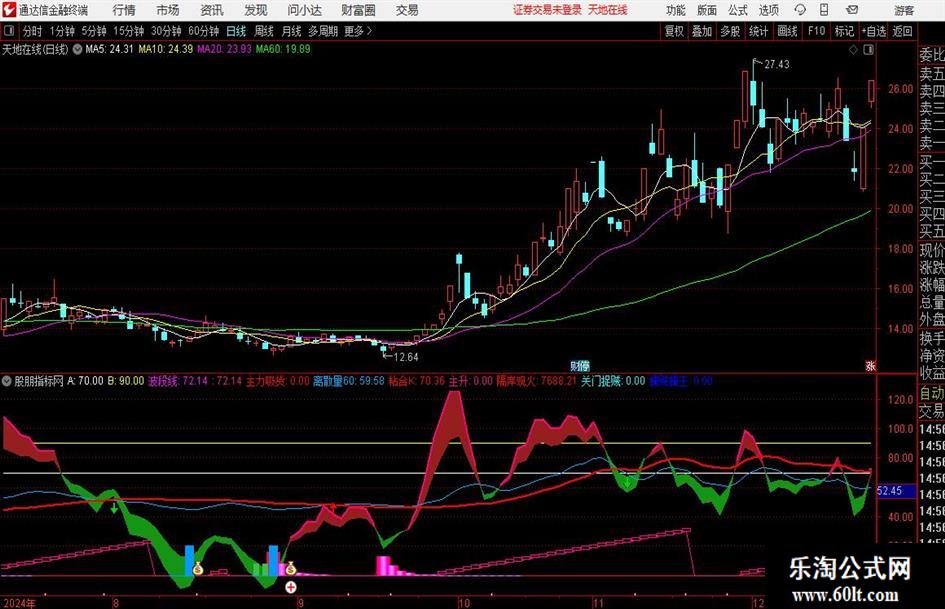Add stock with +自选 button
This screenshot has width=945, height=609.
pyautogui.click(x=873, y=31)
